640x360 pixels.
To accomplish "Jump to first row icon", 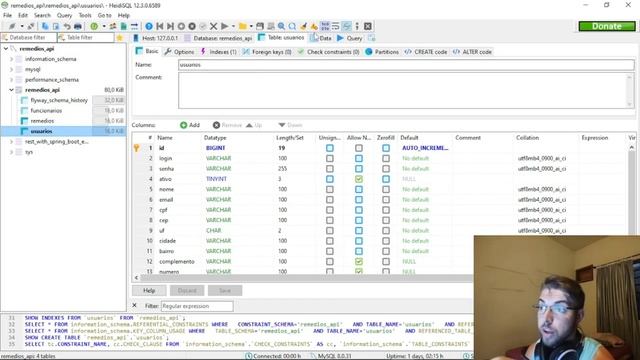I will 160,26.
